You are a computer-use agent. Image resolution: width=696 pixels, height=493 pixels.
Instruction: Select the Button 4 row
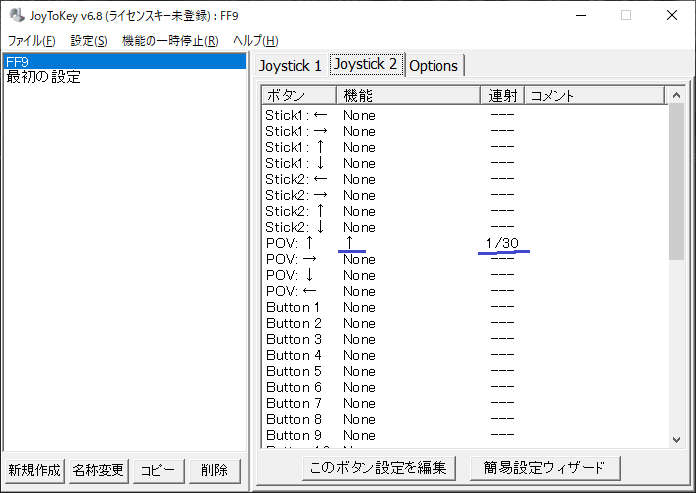[465, 355]
